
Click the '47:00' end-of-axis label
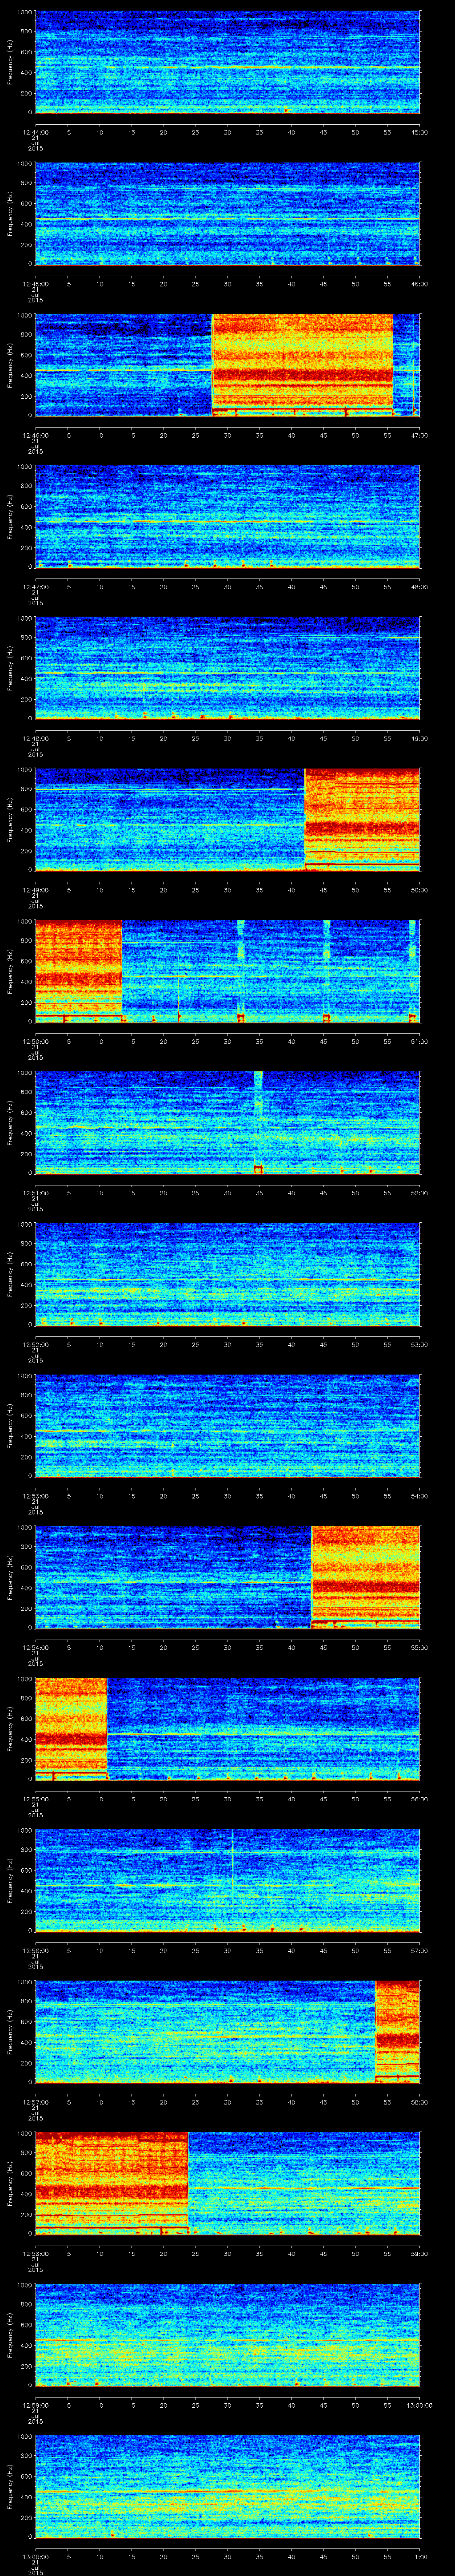tap(420, 435)
